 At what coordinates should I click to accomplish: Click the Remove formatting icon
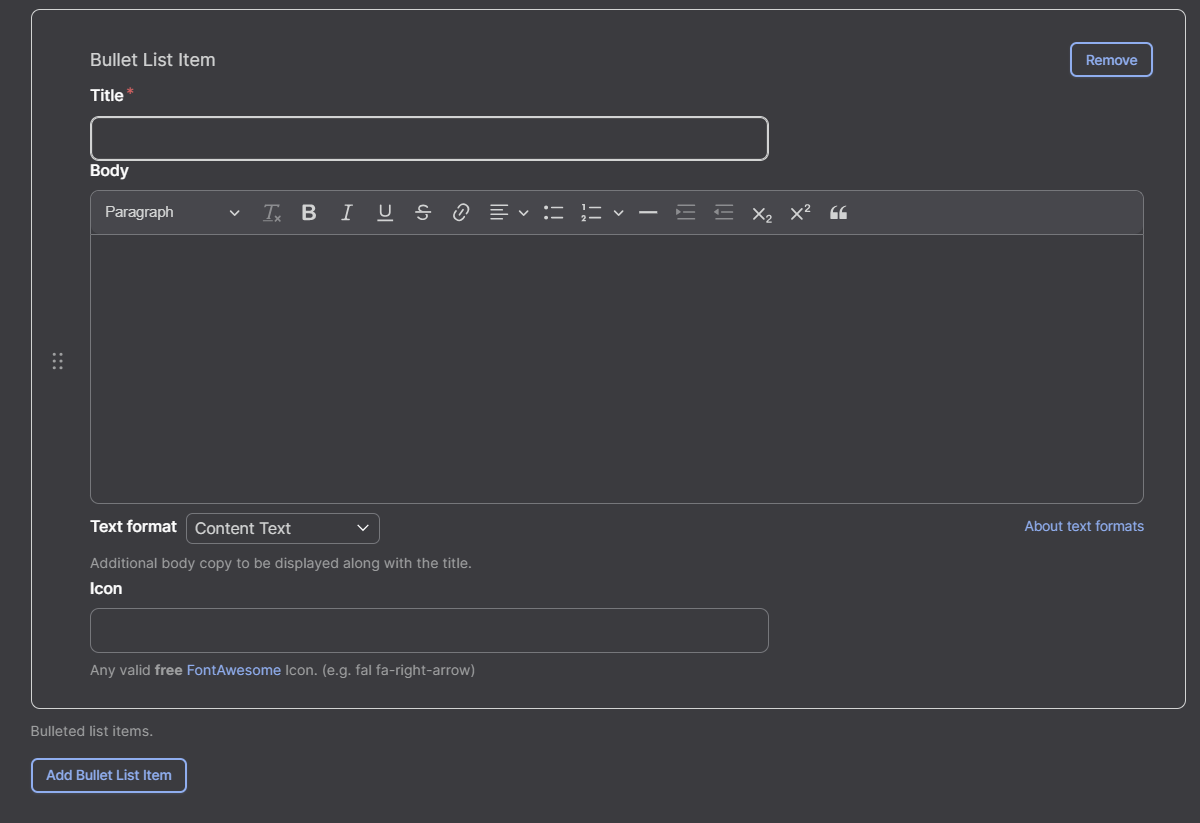[x=272, y=213]
